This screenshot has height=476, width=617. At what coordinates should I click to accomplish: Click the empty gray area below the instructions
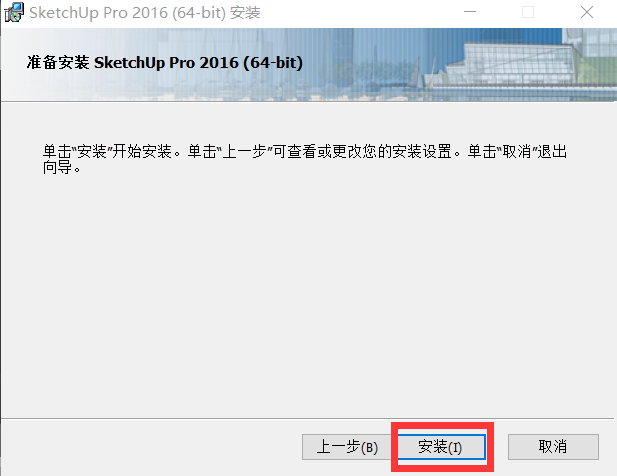[307, 295]
